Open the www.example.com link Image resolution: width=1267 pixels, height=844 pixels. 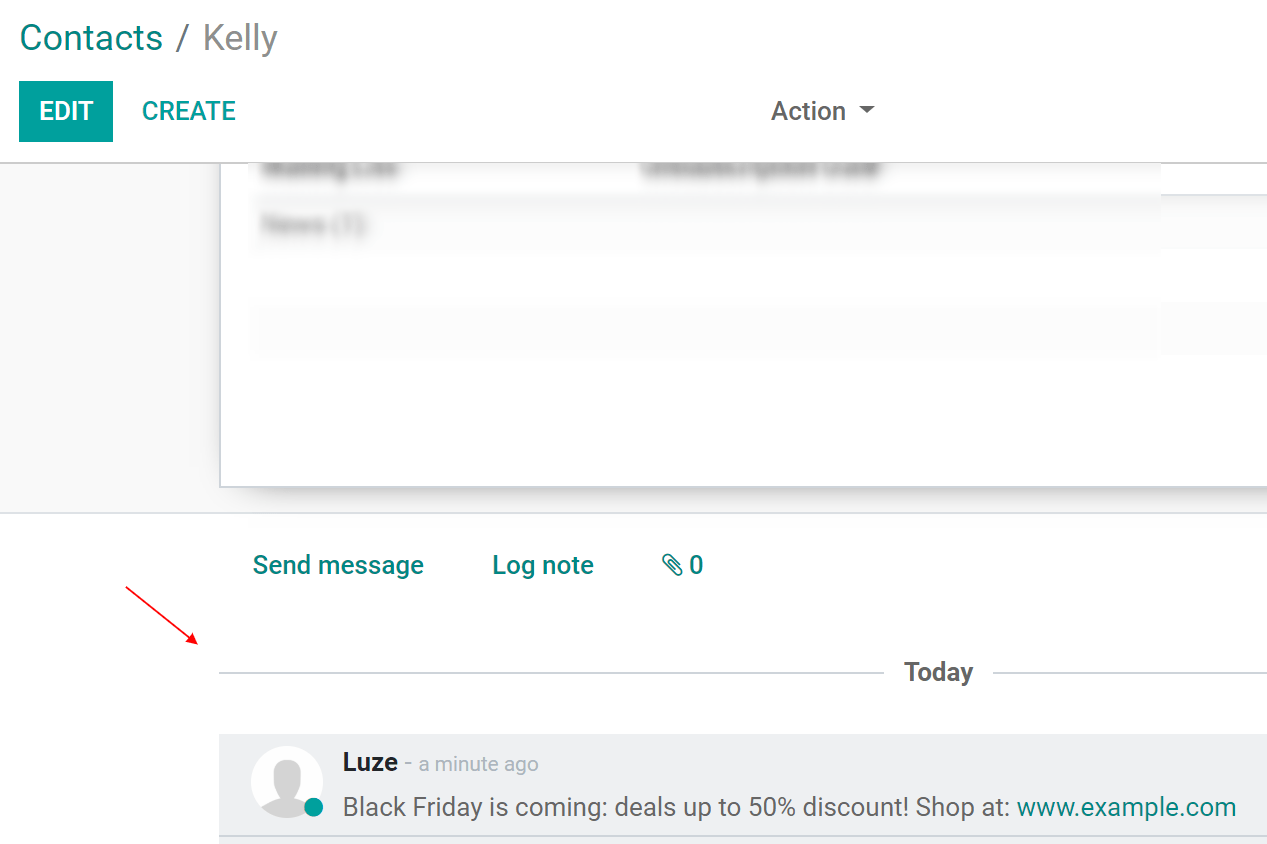(x=1126, y=807)
